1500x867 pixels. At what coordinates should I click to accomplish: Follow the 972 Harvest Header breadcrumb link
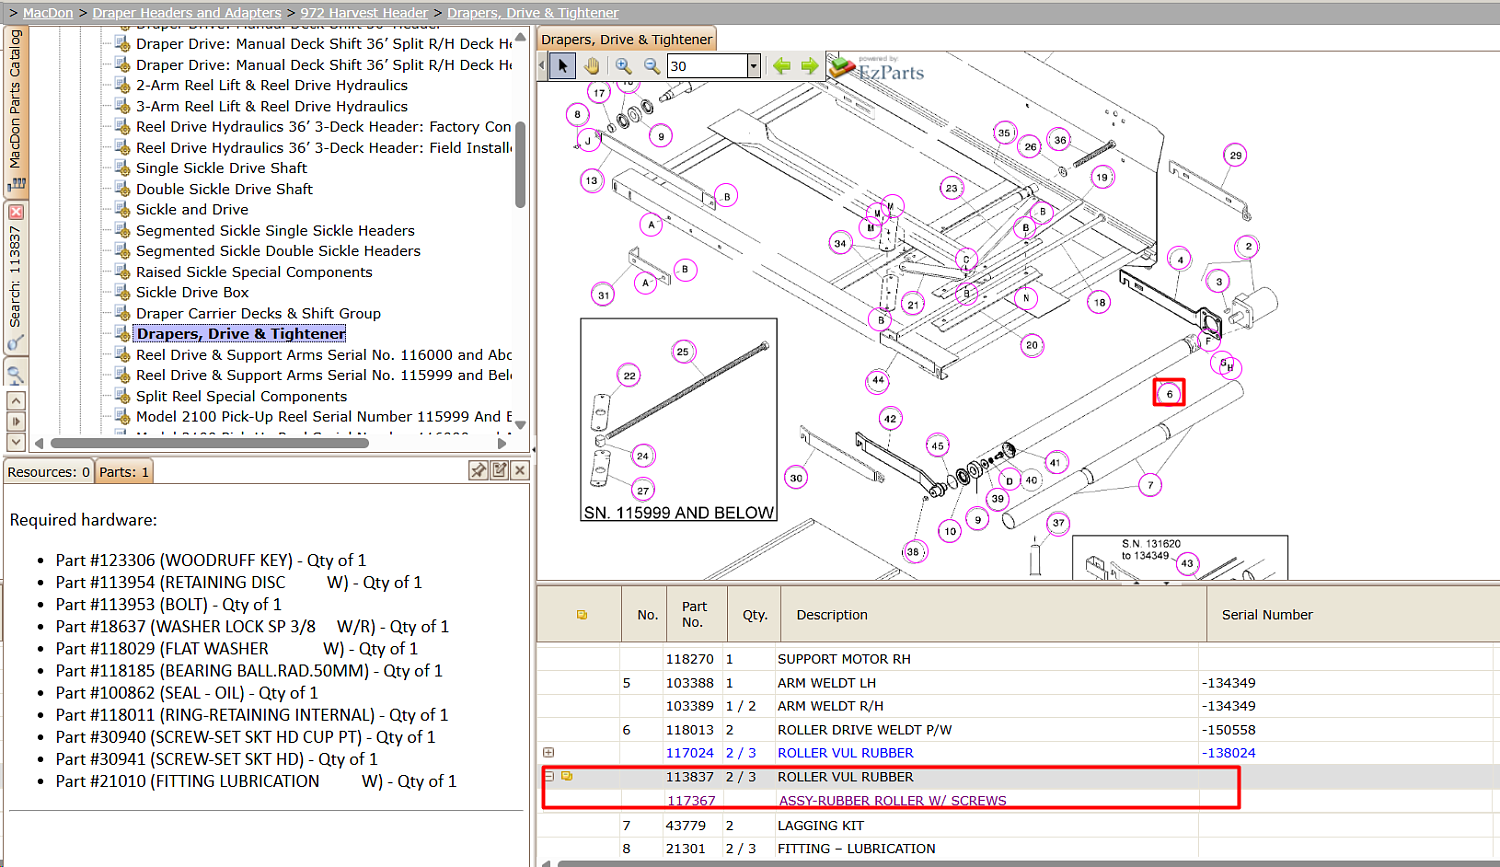(x=364, y=13)
